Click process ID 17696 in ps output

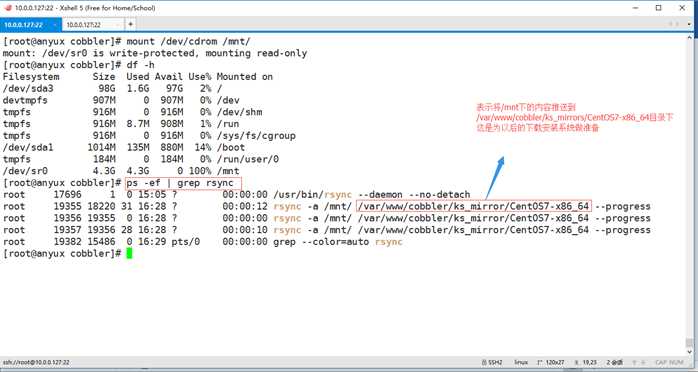pyautogui.click(x=68, y=194)
